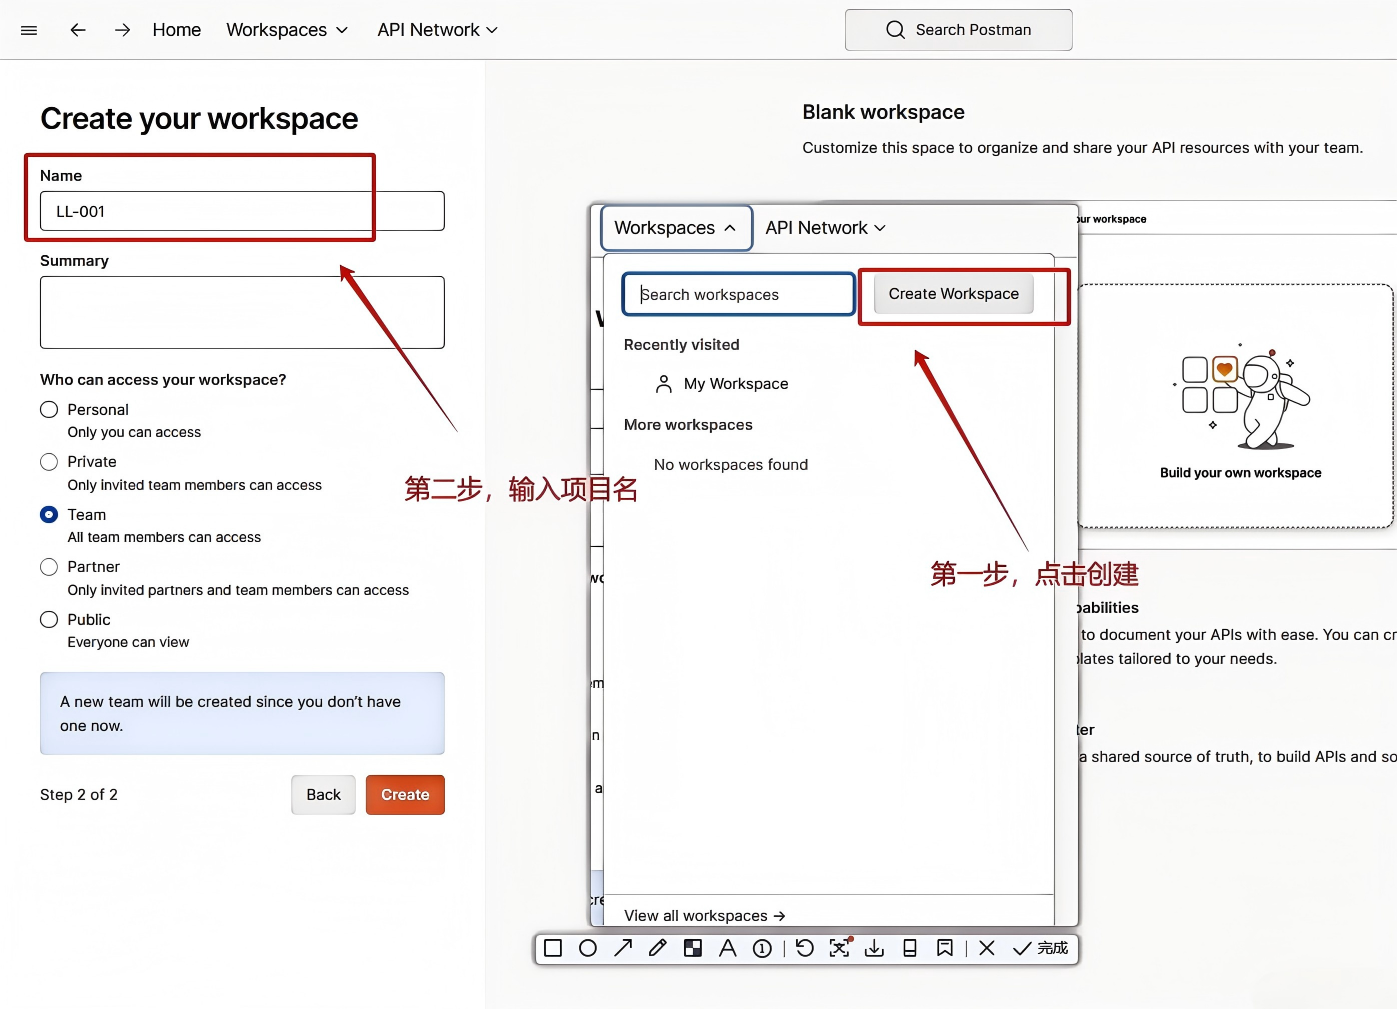Click the 'Recently visited' heading
Image resolution: width=1397 pixels, height=1009 pixels.
682,345
